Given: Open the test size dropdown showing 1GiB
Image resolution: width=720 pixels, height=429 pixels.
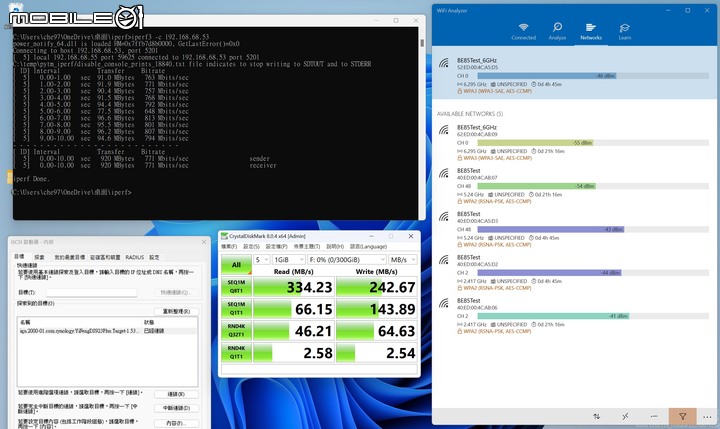Looking at the screenshot, I should tap(288, 260).
